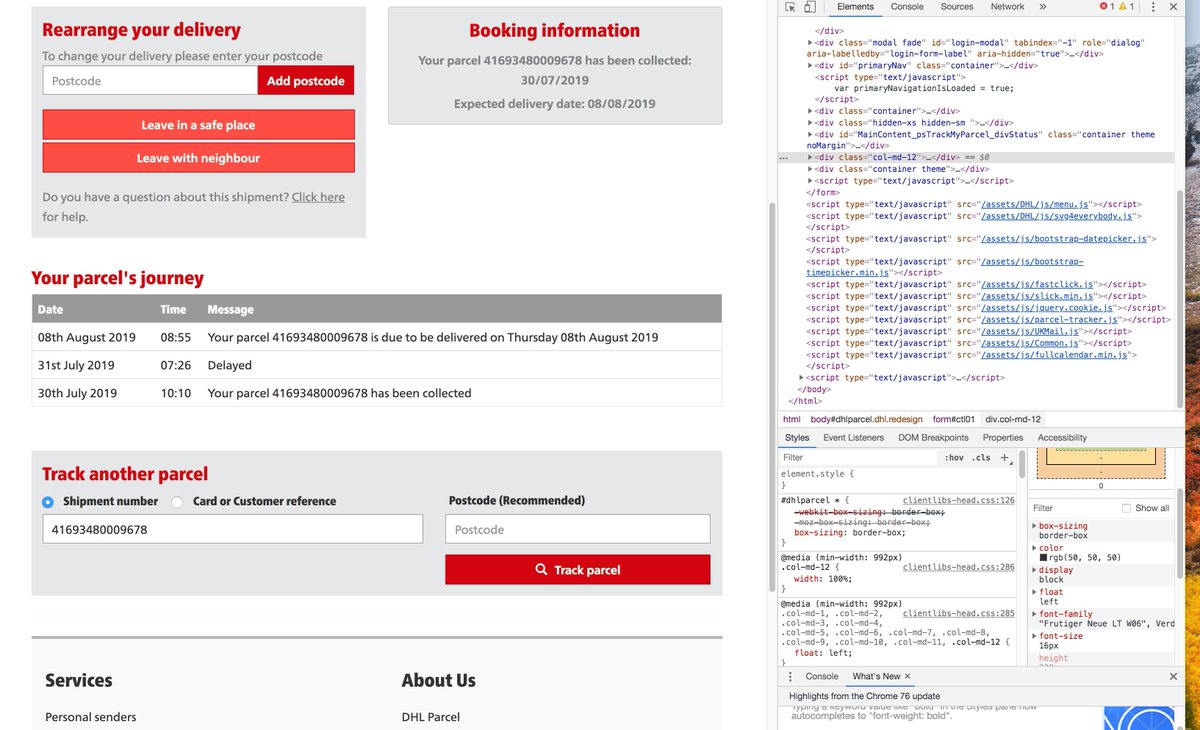Expand the box-sizing computed property
1200x730 pixels.
coord(1035,526)
